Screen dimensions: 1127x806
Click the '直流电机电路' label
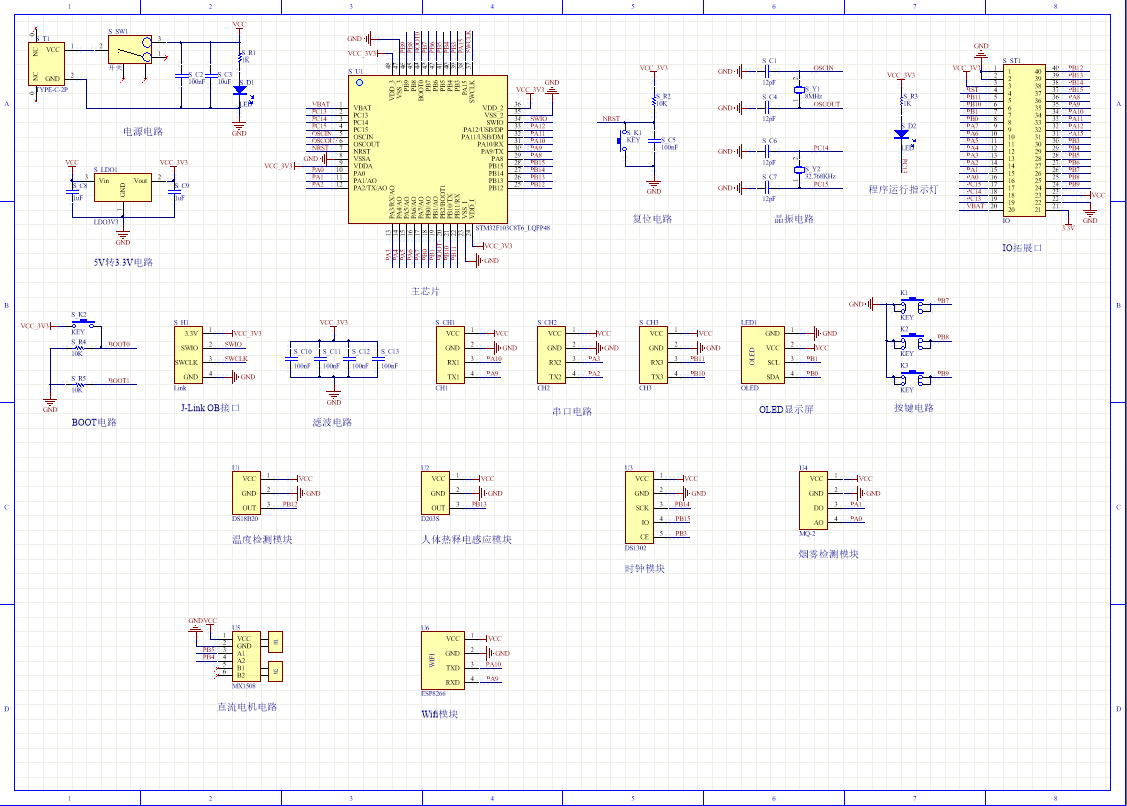(x=247, y=707)
